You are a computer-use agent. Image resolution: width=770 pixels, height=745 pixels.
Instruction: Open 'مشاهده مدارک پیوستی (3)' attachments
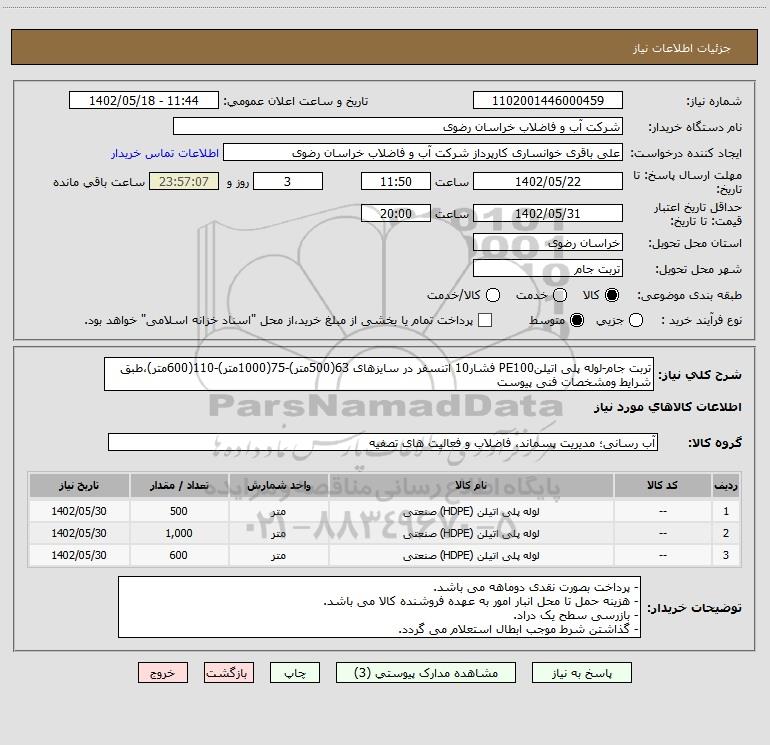pyautogui.click(x=426, y=673)
